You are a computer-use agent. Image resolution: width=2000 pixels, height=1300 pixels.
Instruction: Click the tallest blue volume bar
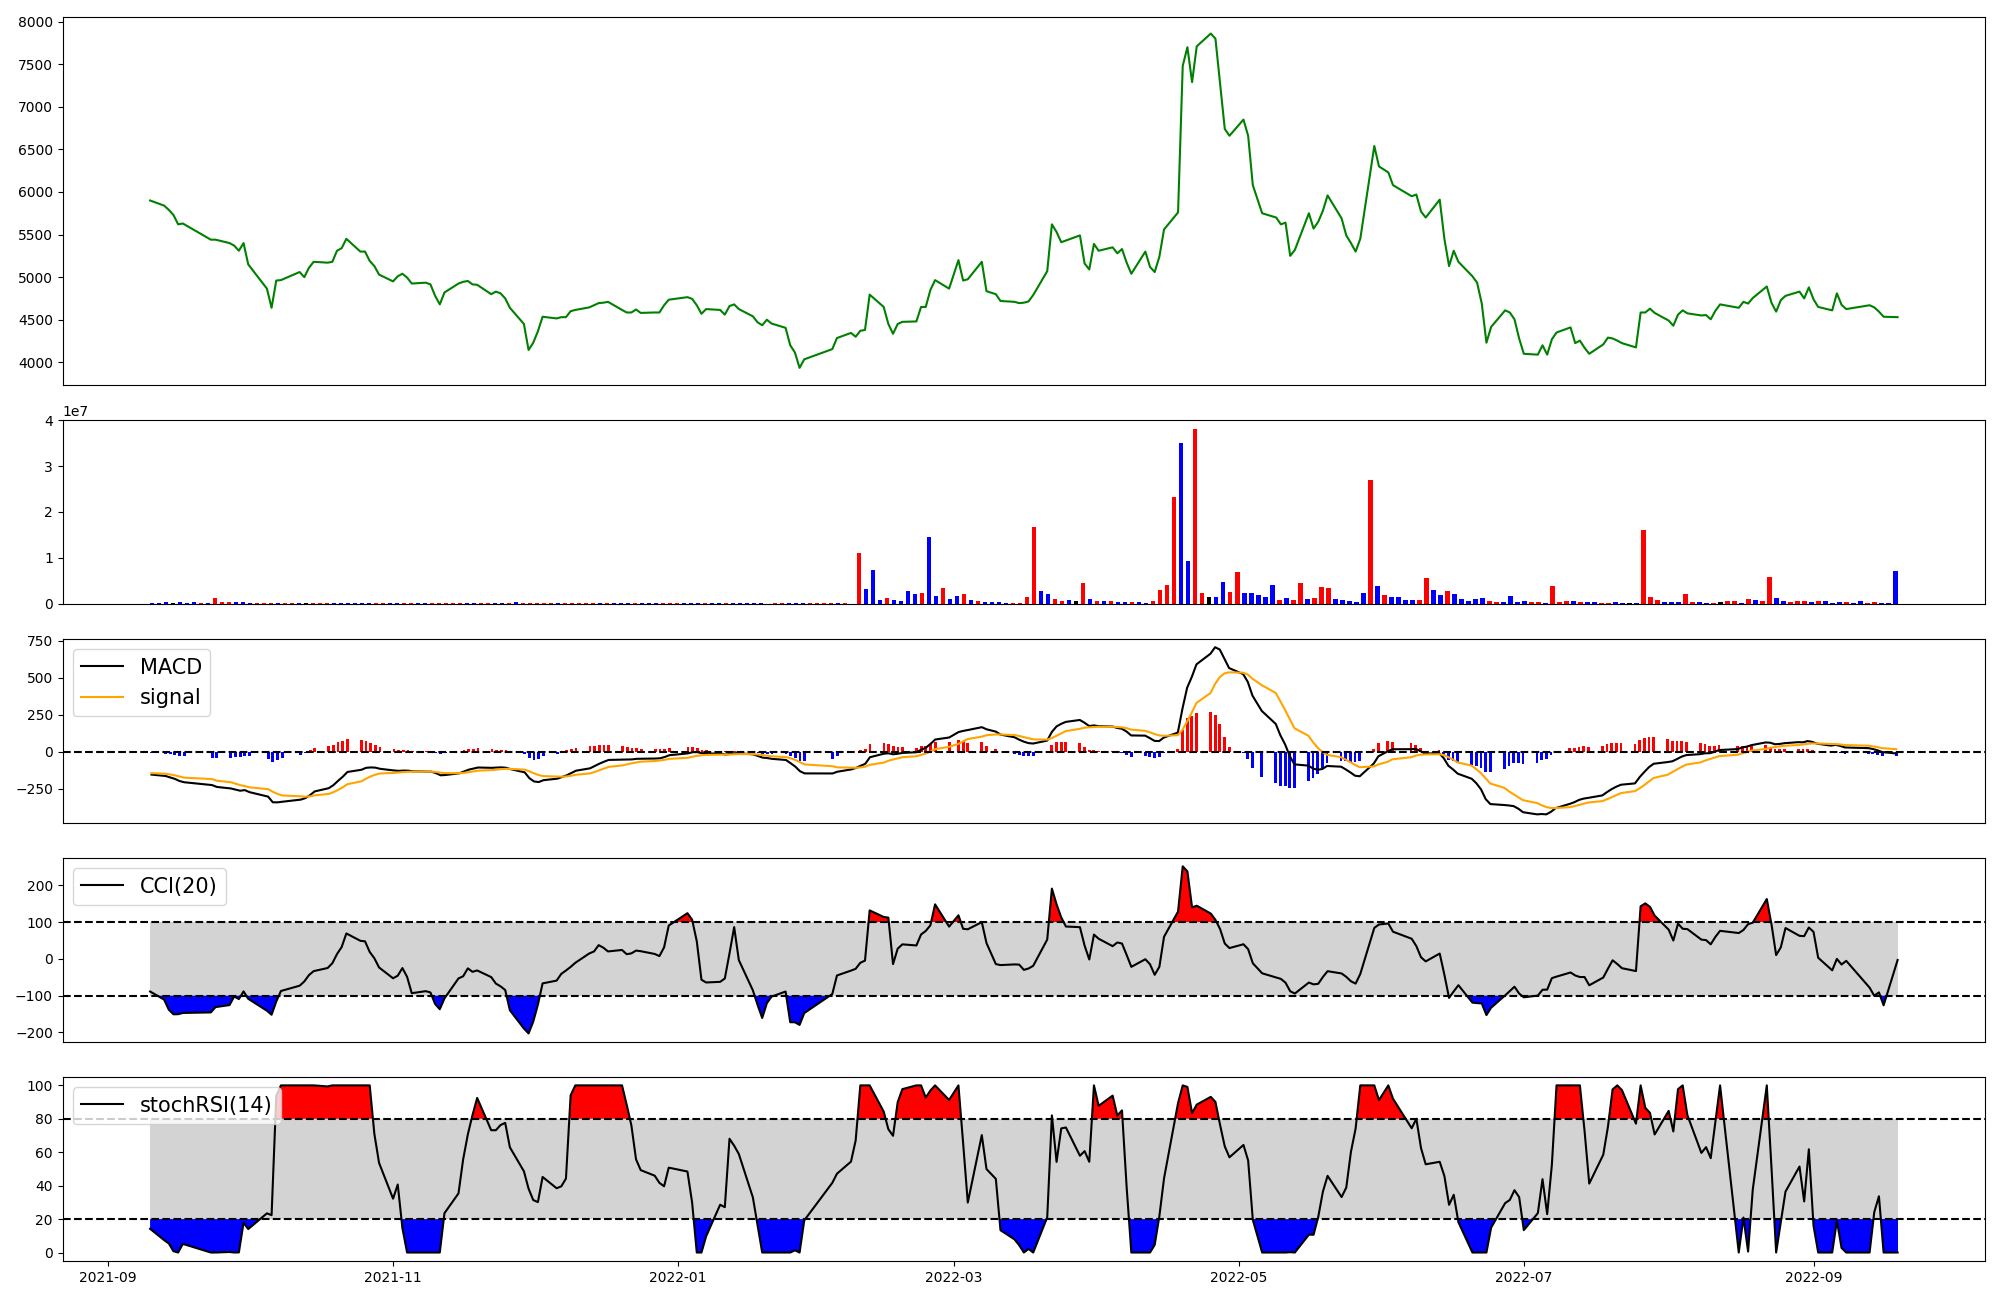point(1181,525)
